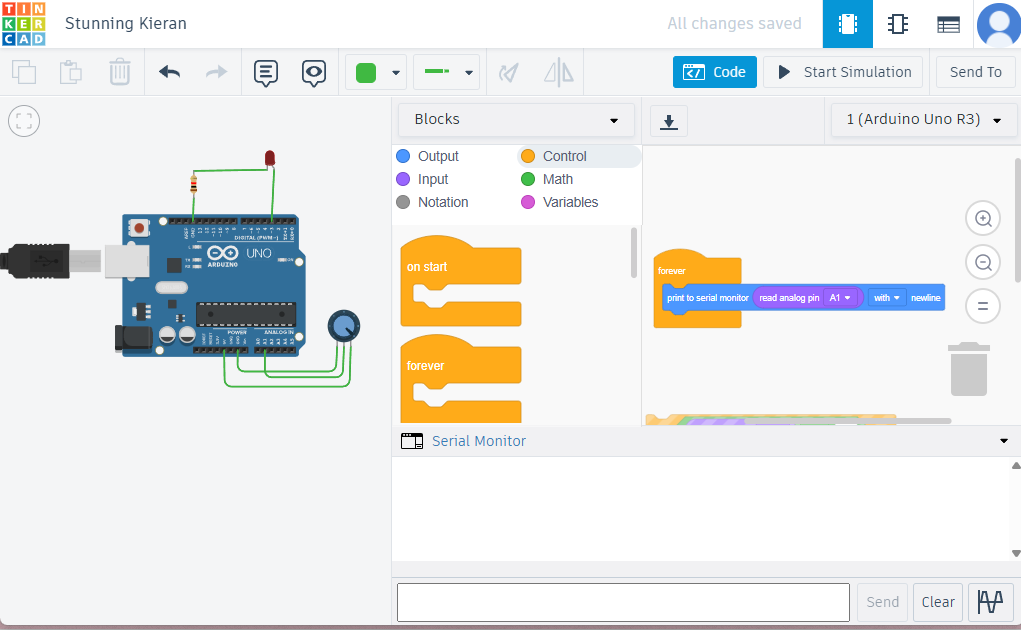Zoom in the blocks workspace
This screenshot has width=1021, height=630.
tap(983, 218)
